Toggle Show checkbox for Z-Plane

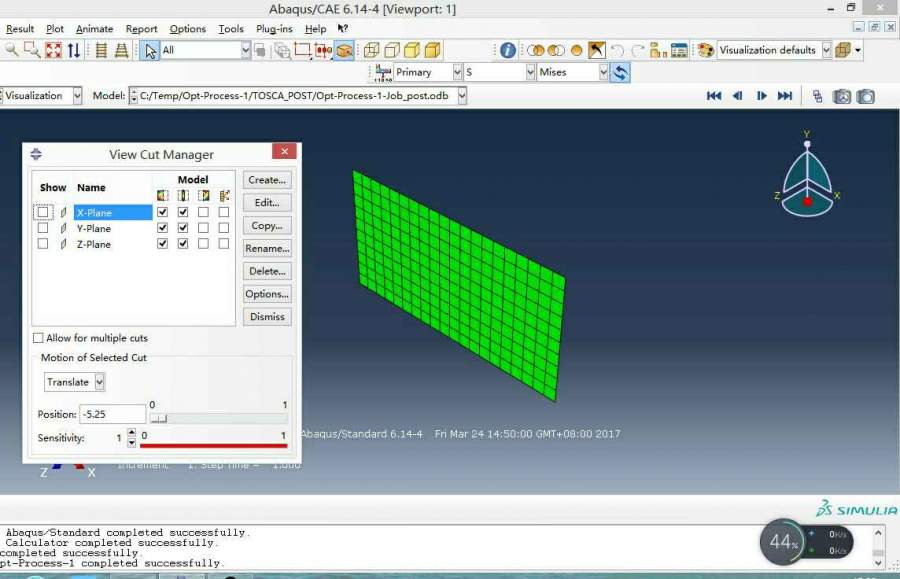pyautogui.click(x=42, y=243)
